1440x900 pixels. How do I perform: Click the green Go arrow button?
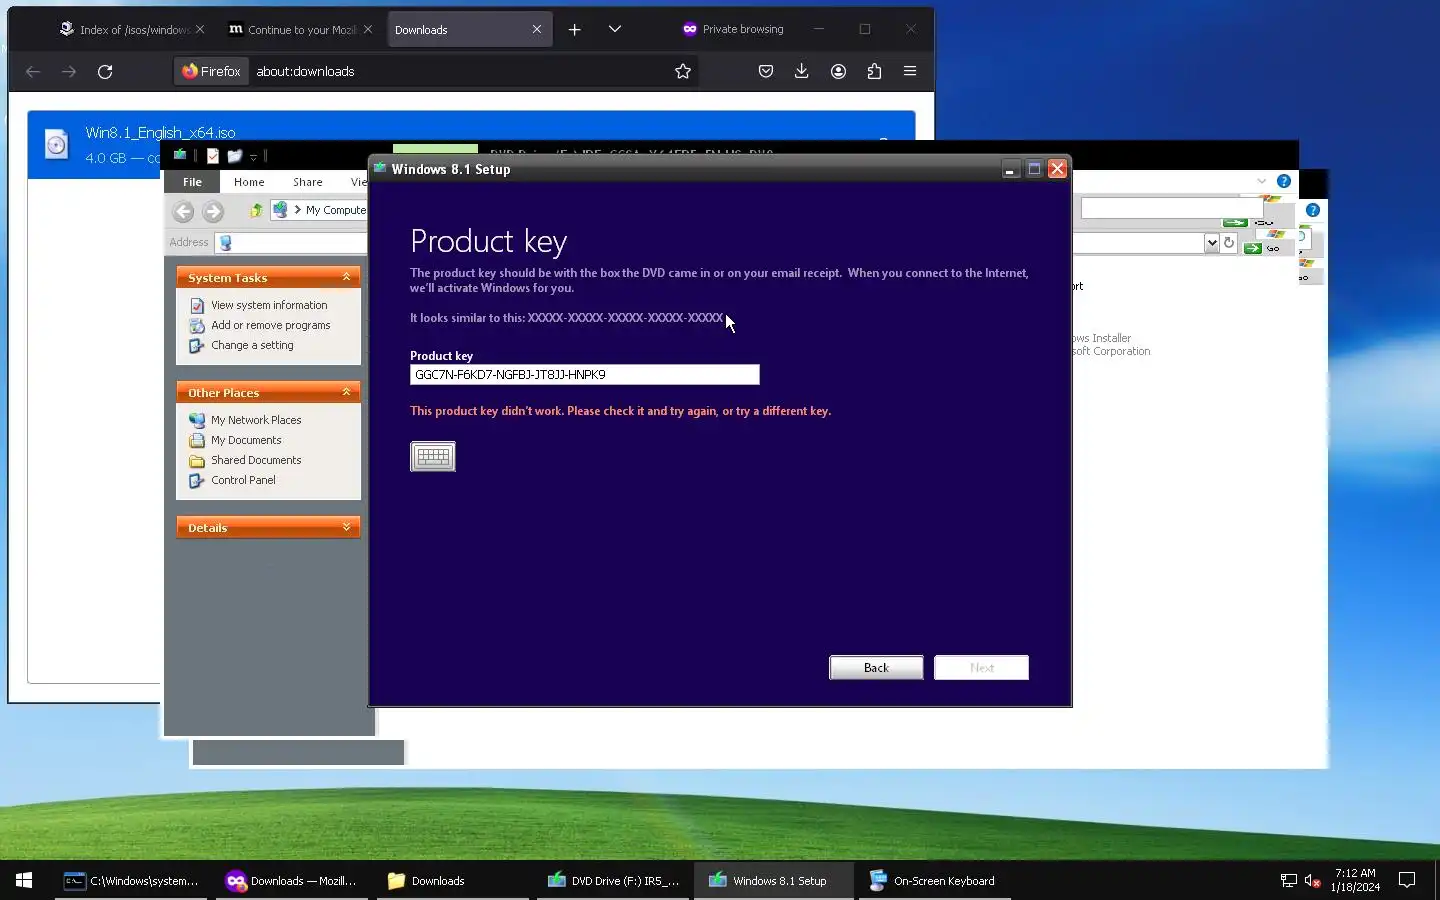click(x=1252, y=248)
